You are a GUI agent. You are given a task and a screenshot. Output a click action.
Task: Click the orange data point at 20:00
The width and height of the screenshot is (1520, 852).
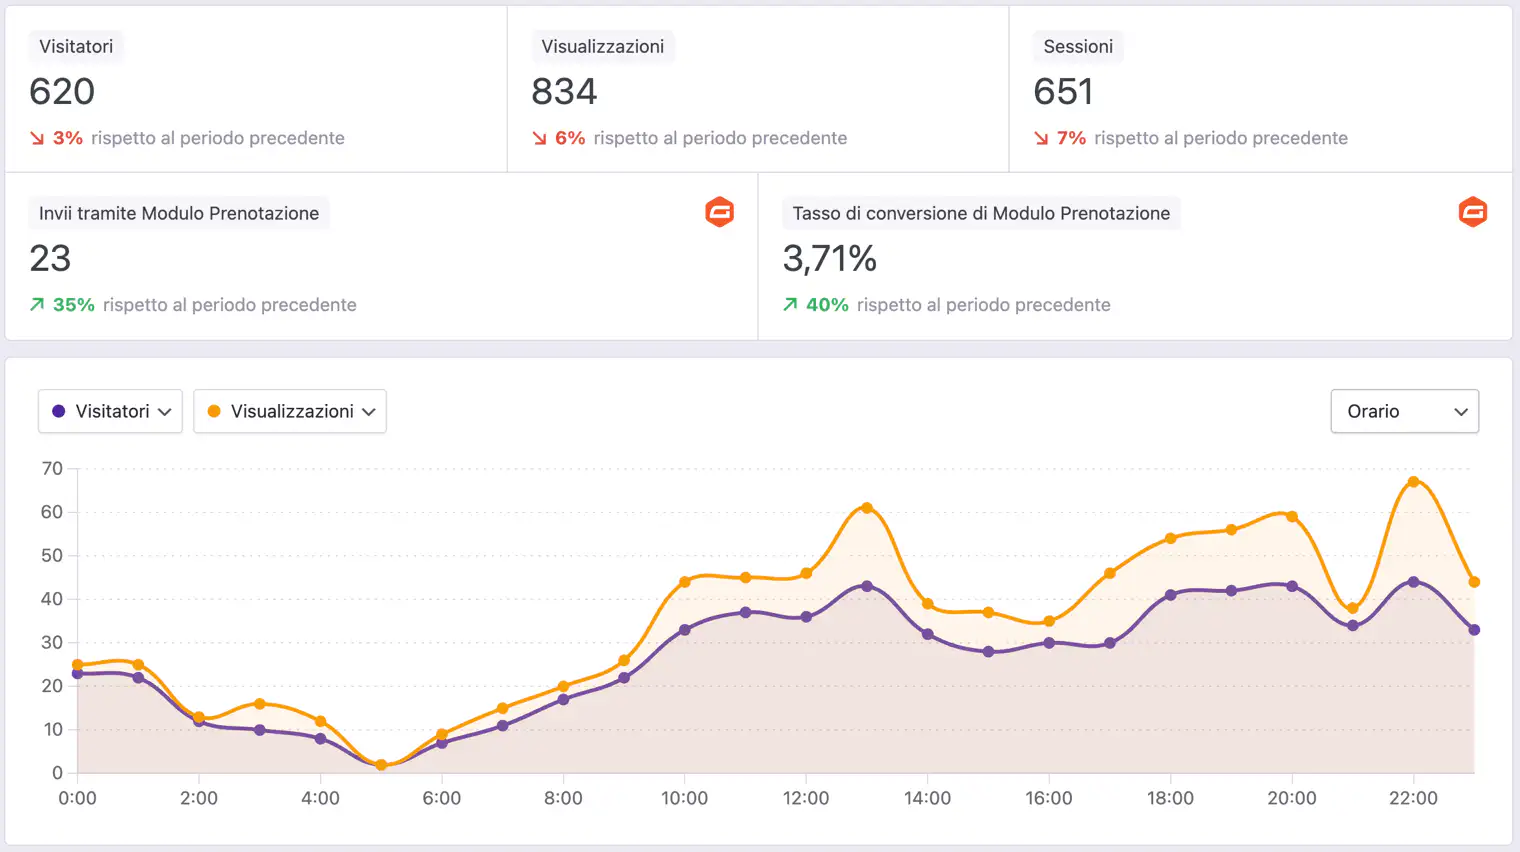click(x=1292, y=517)
